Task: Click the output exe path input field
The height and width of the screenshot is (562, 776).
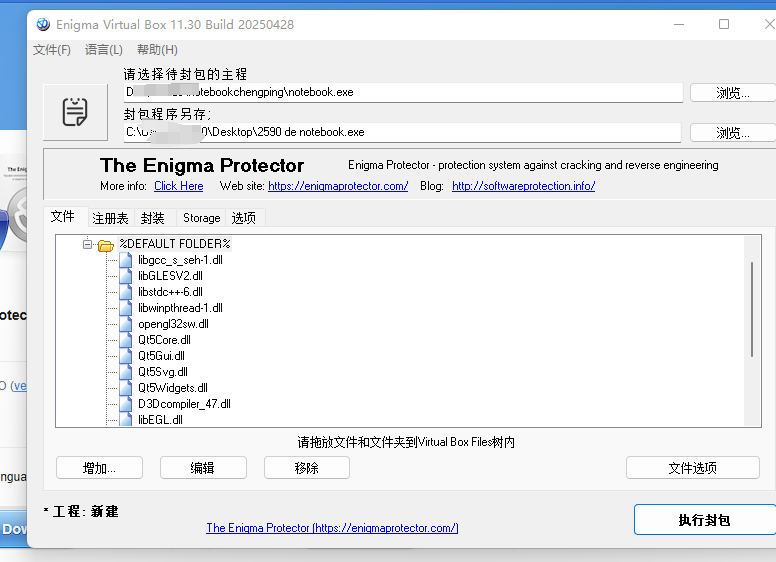Action: (402, 132)
